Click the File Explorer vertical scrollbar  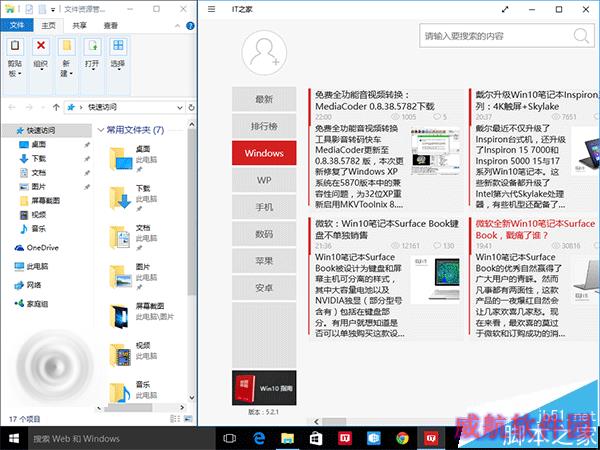pyautogui.click(x=191, y=212)
